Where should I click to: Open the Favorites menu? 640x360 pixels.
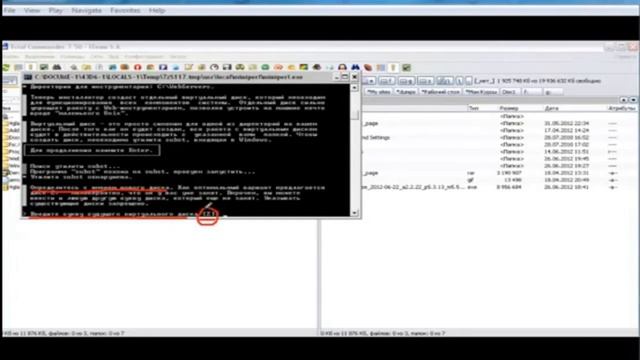pyautogui.click(x=125, y=10)
